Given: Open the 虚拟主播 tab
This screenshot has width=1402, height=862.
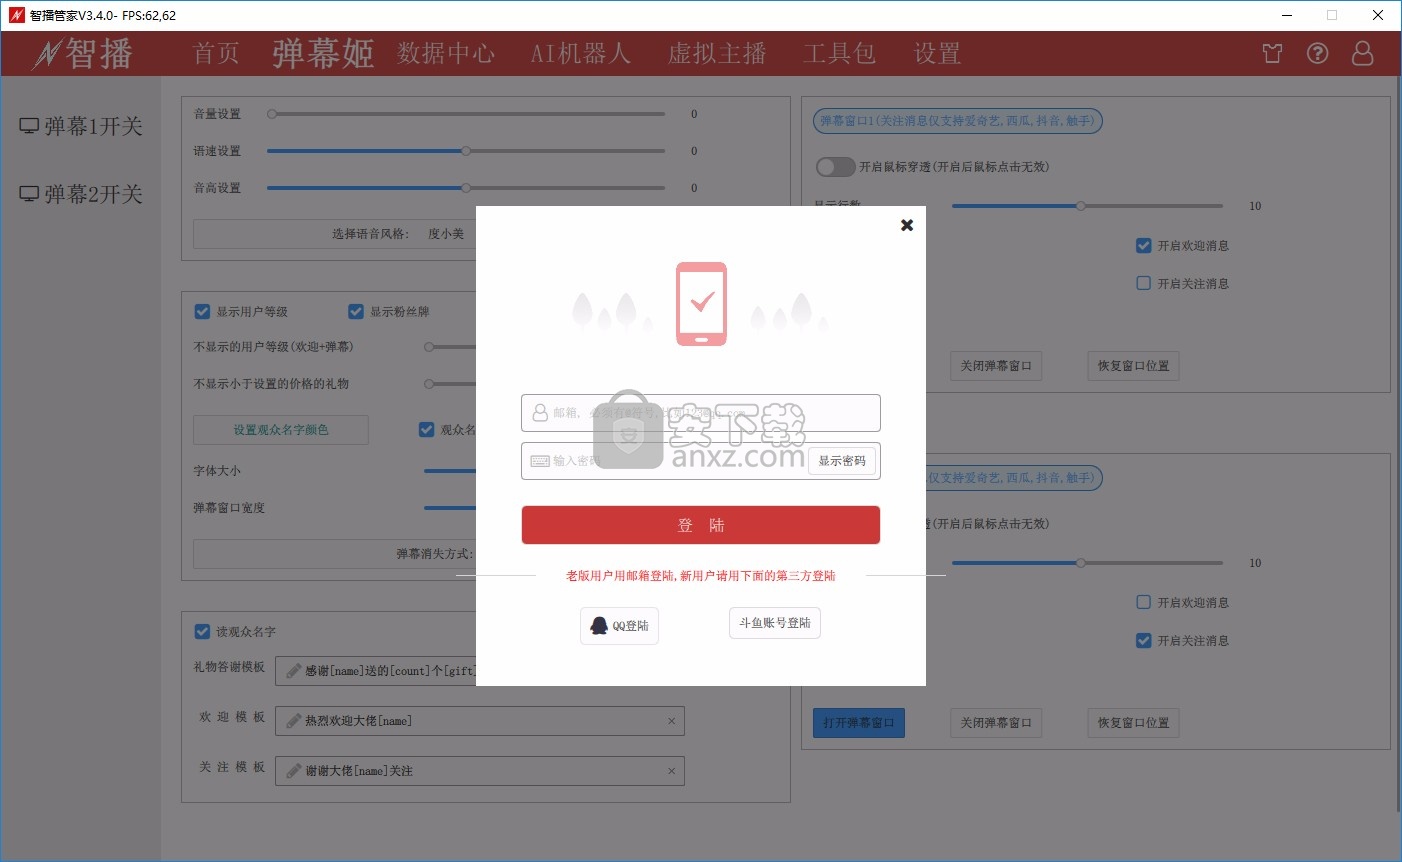Looking at the screenshot, I should point(717,54).
